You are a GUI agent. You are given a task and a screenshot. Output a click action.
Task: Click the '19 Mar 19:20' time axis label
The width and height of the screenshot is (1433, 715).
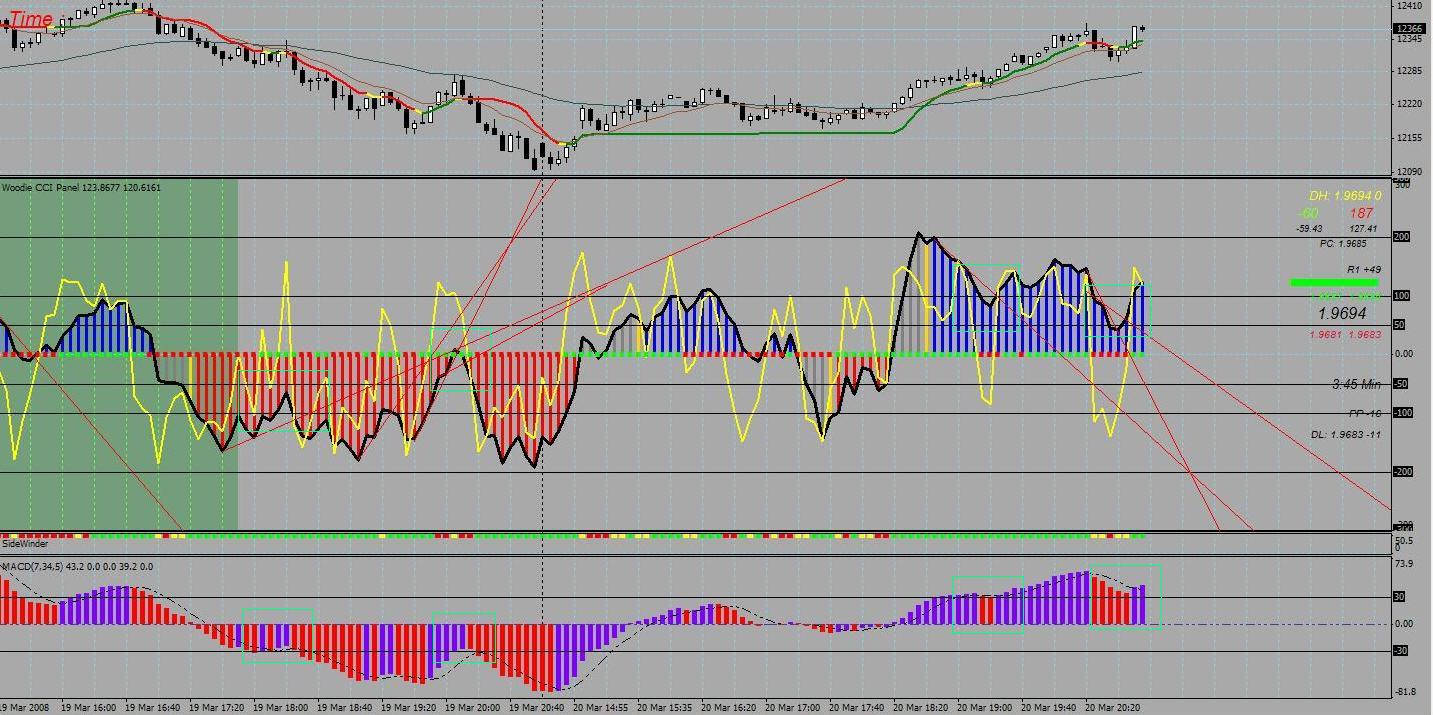[x=408, y=707]
